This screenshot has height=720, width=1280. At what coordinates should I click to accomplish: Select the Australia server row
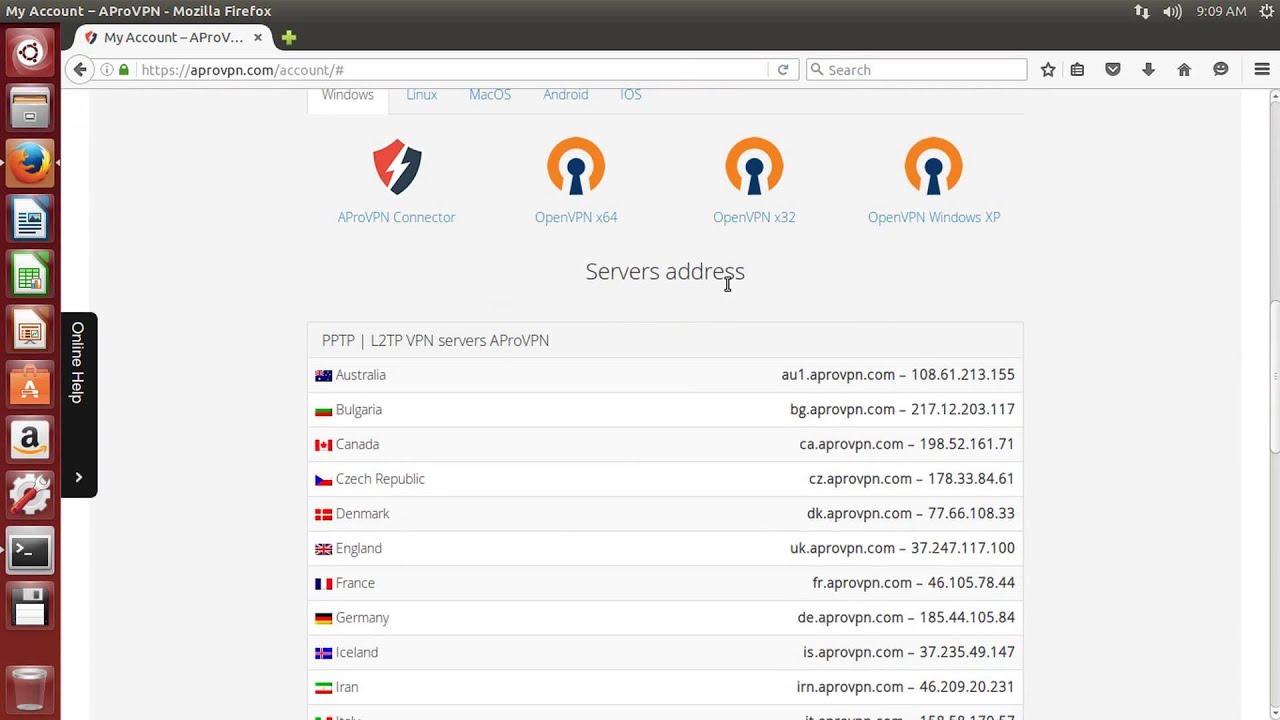pyautogui.click(x=665, y=375)
